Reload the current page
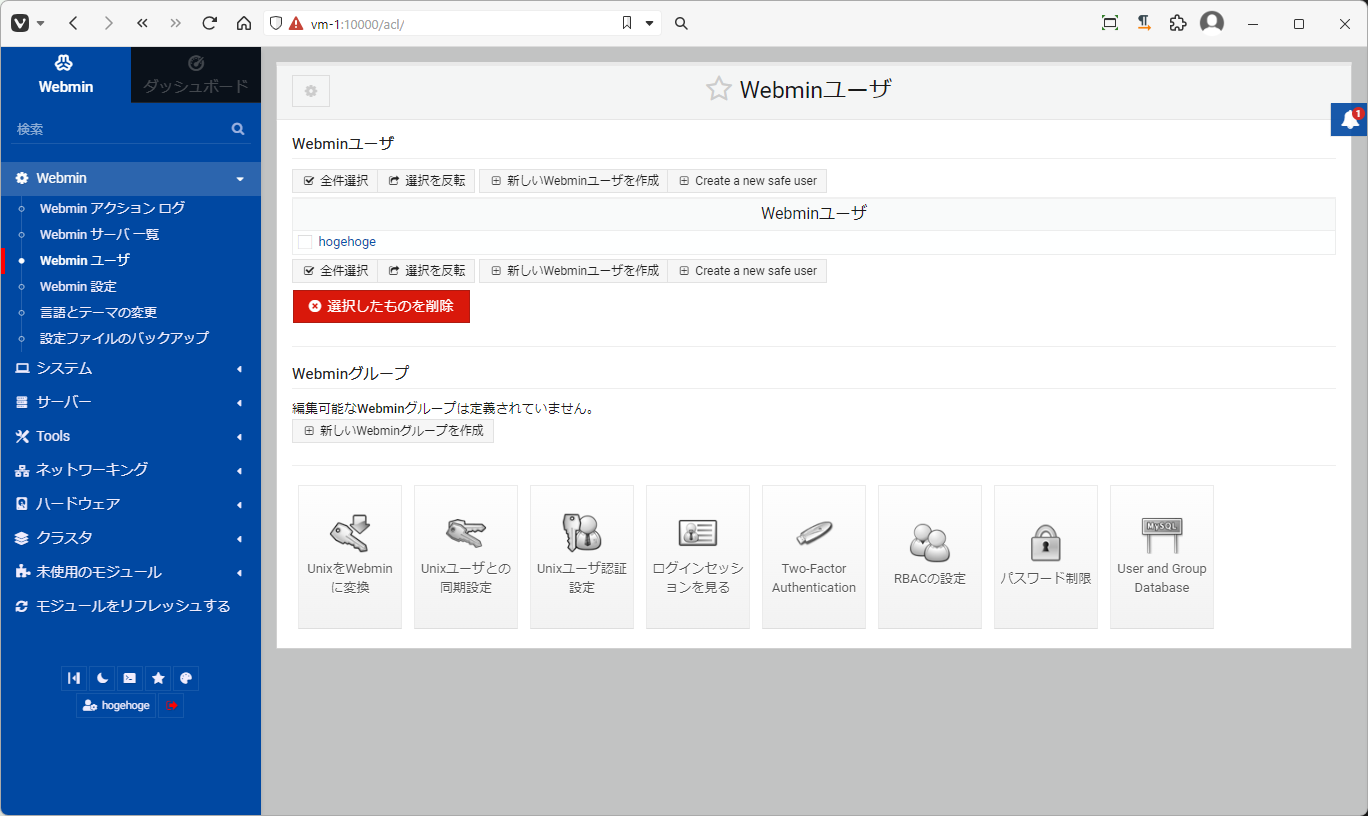Image resolution: width=1368 pixels, height=816 pixels. [x=209, y=23]
